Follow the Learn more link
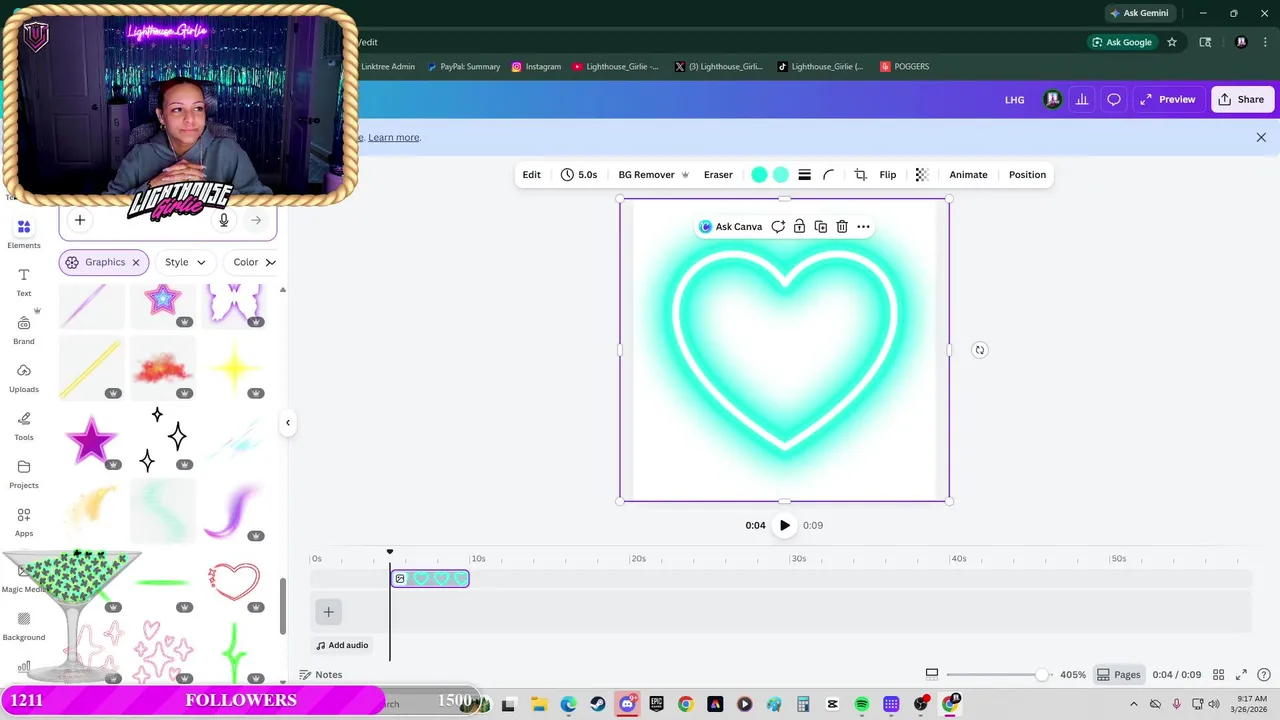 click(x=394, y=137)
